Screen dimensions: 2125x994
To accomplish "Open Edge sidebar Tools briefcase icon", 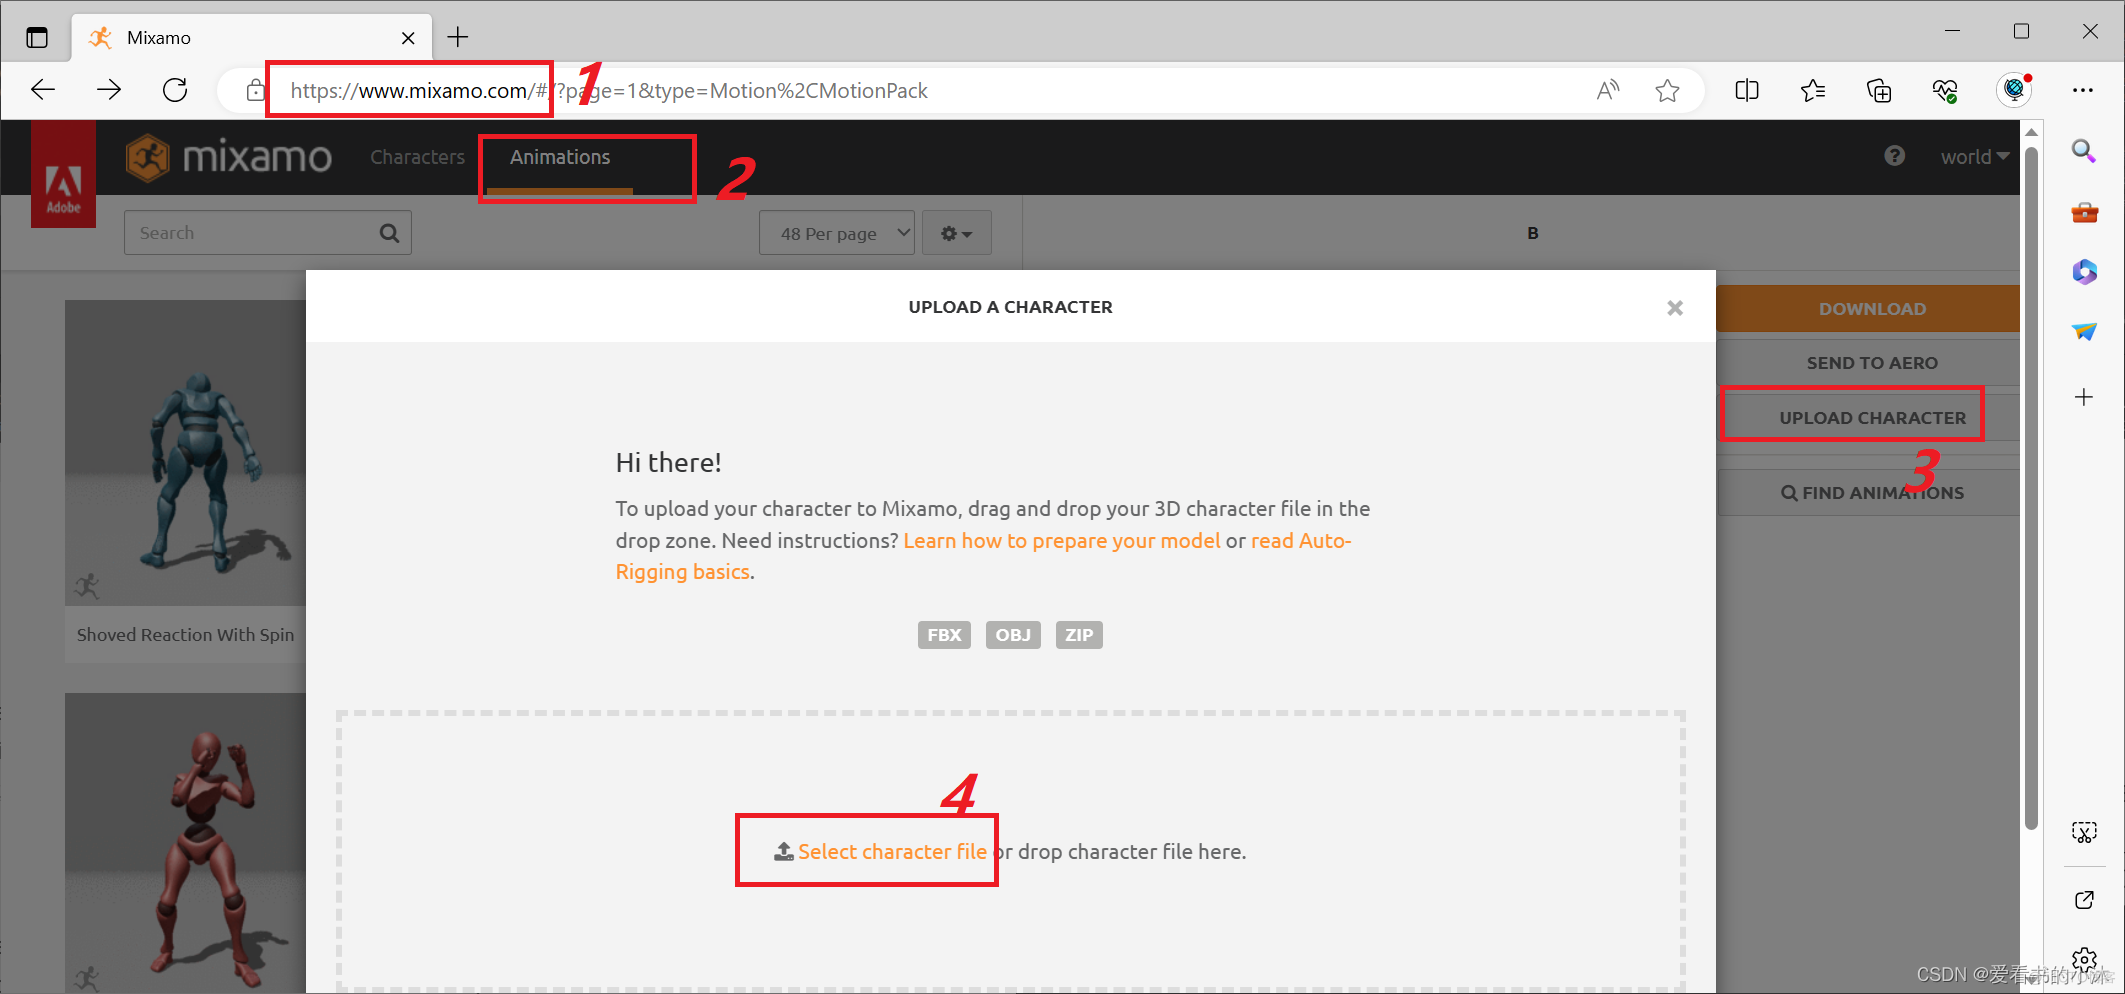I will (x=2084, y=212).
